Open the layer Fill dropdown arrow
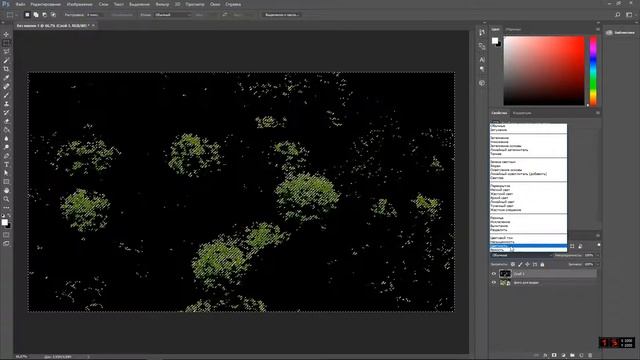The width and height of the screenshot is (640, 360). click(x=598, y=264)
